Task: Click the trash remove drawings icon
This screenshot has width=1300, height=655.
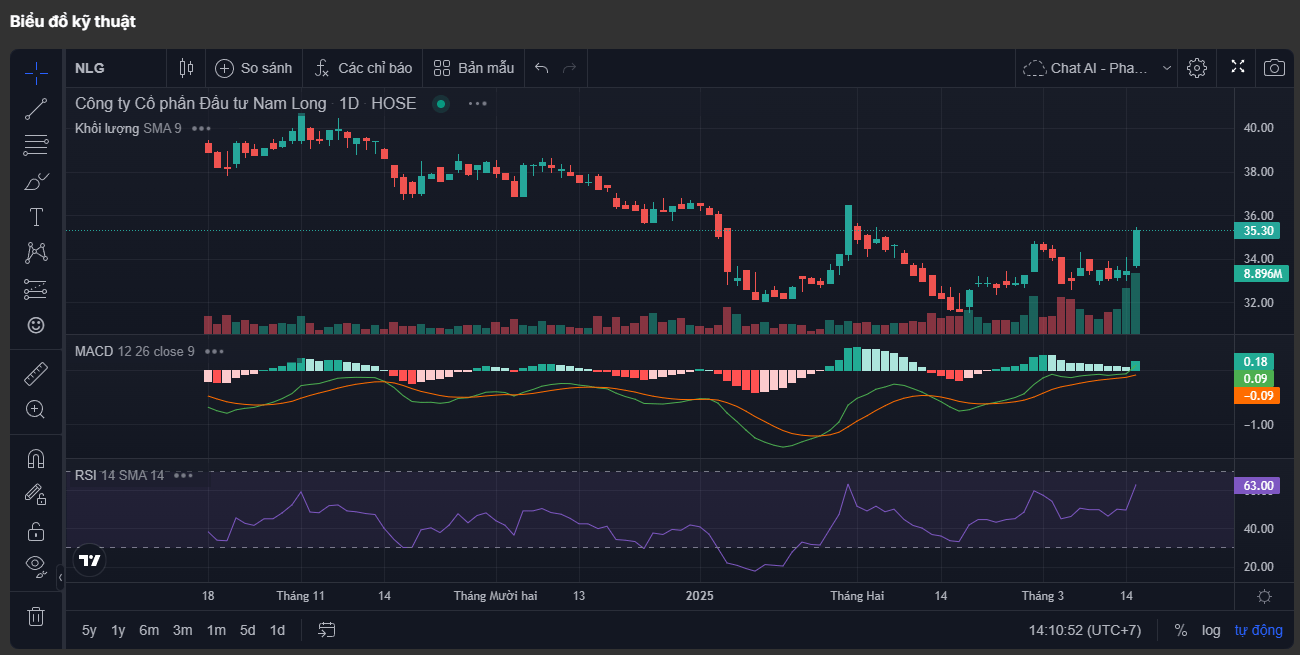Action: [x=36, y=616]
